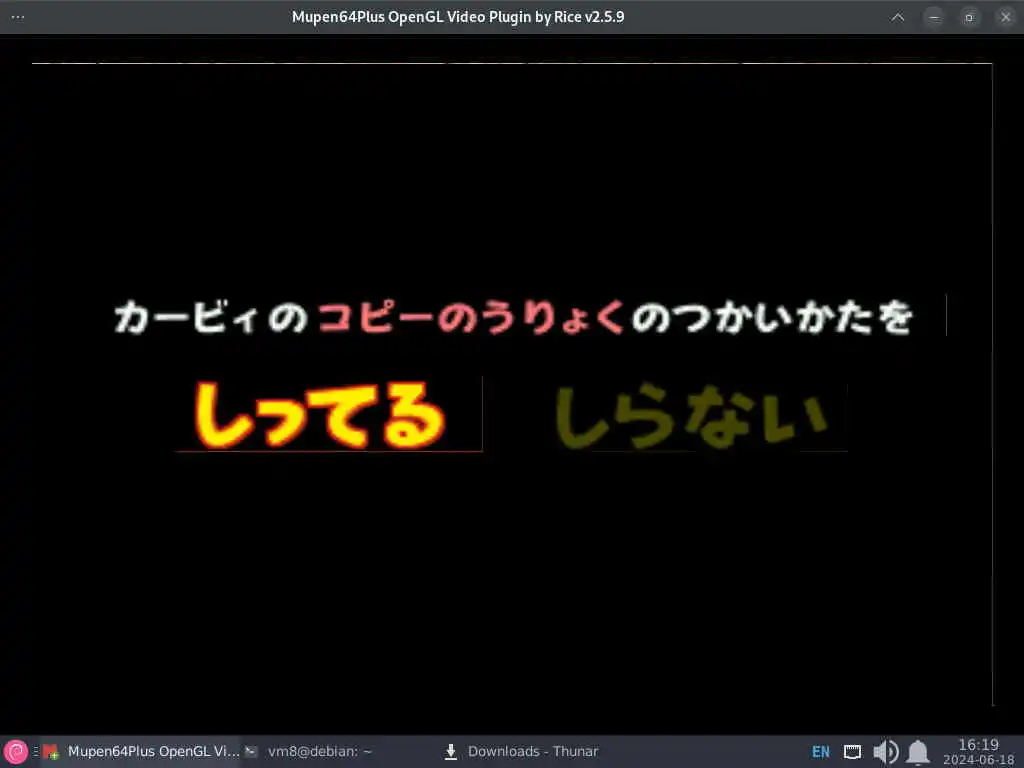Click the Thunar download arrow icon

click(451, 752)
